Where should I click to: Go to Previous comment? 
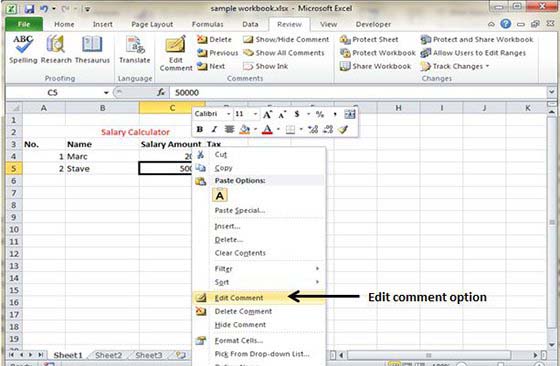click(x=218, y=53)
